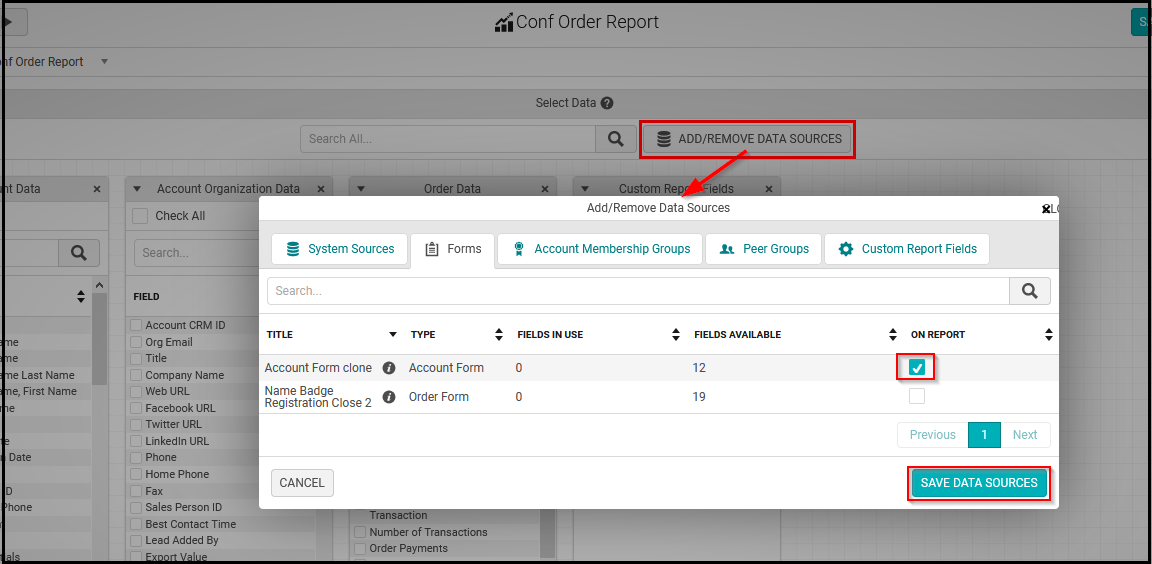Check the Sales Person ID field
This screenshot has height=564, width=1152.
click(x=135, y=507)
